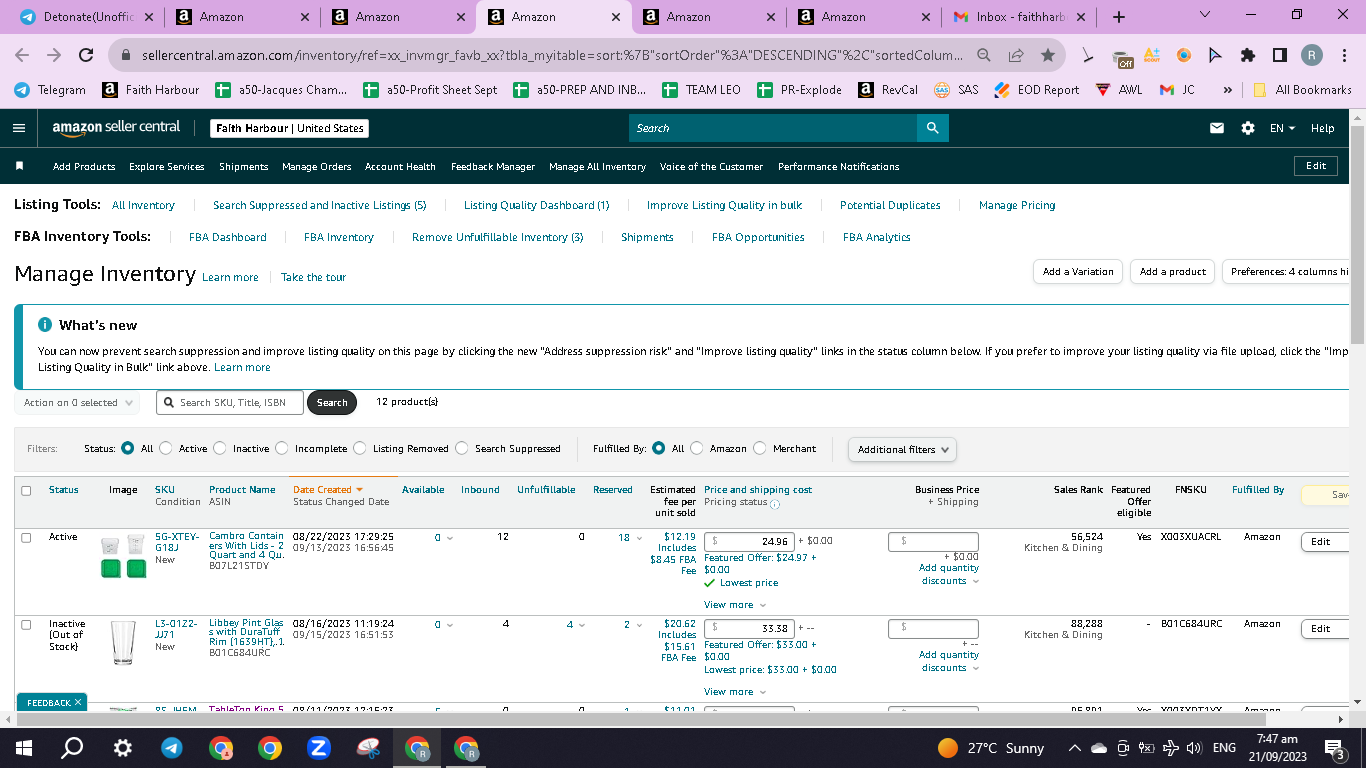Viewport: 1366px width, 768px height.
Task: Open the Telegram bookmark in bookmarks bar
Action: tap(50, 90)
